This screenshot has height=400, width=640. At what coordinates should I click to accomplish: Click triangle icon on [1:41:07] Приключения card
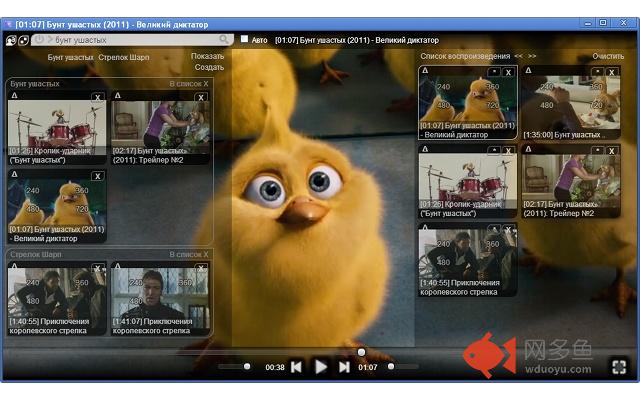tap(118, 266)
